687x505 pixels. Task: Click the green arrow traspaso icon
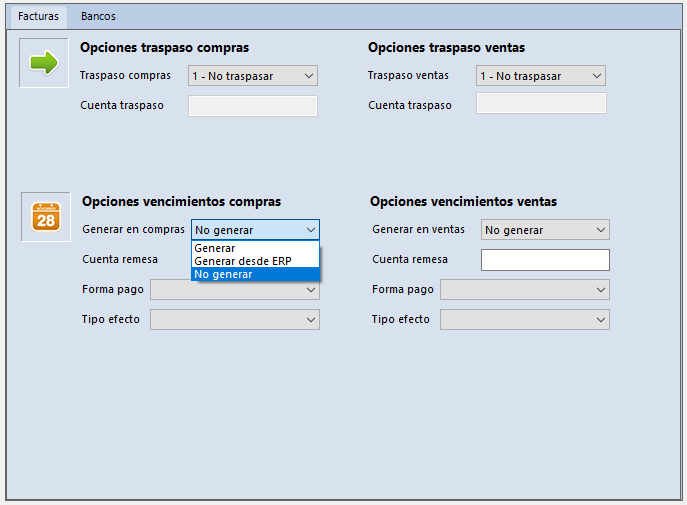44,63
